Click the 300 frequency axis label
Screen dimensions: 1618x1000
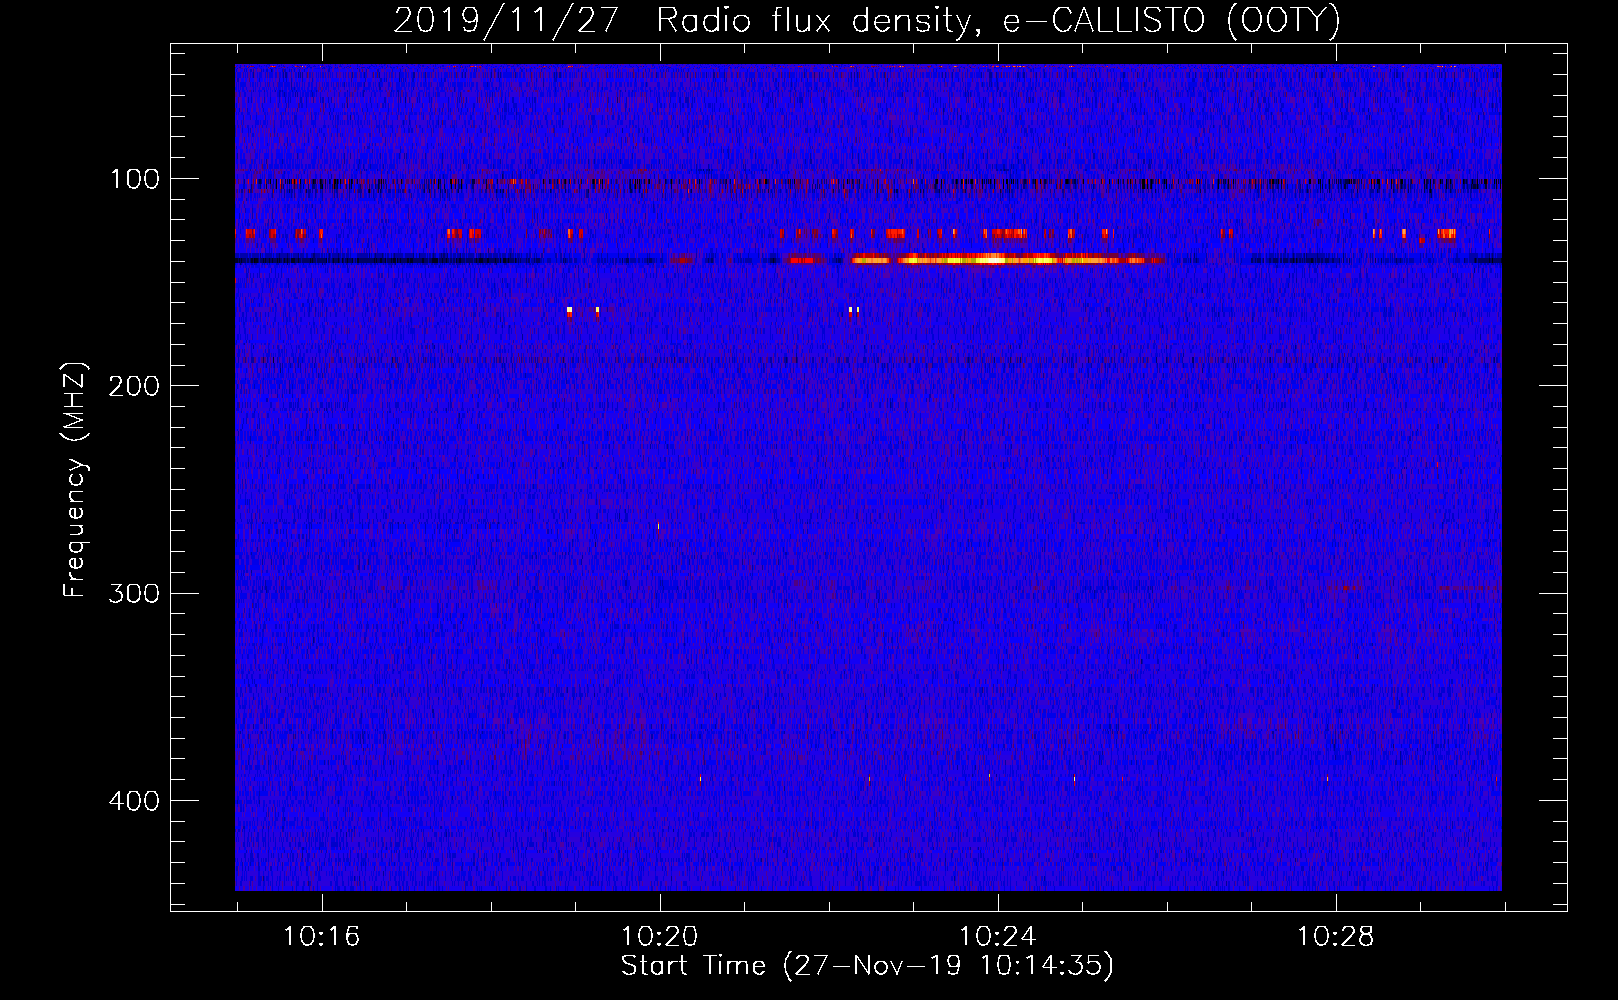point(134,594)
